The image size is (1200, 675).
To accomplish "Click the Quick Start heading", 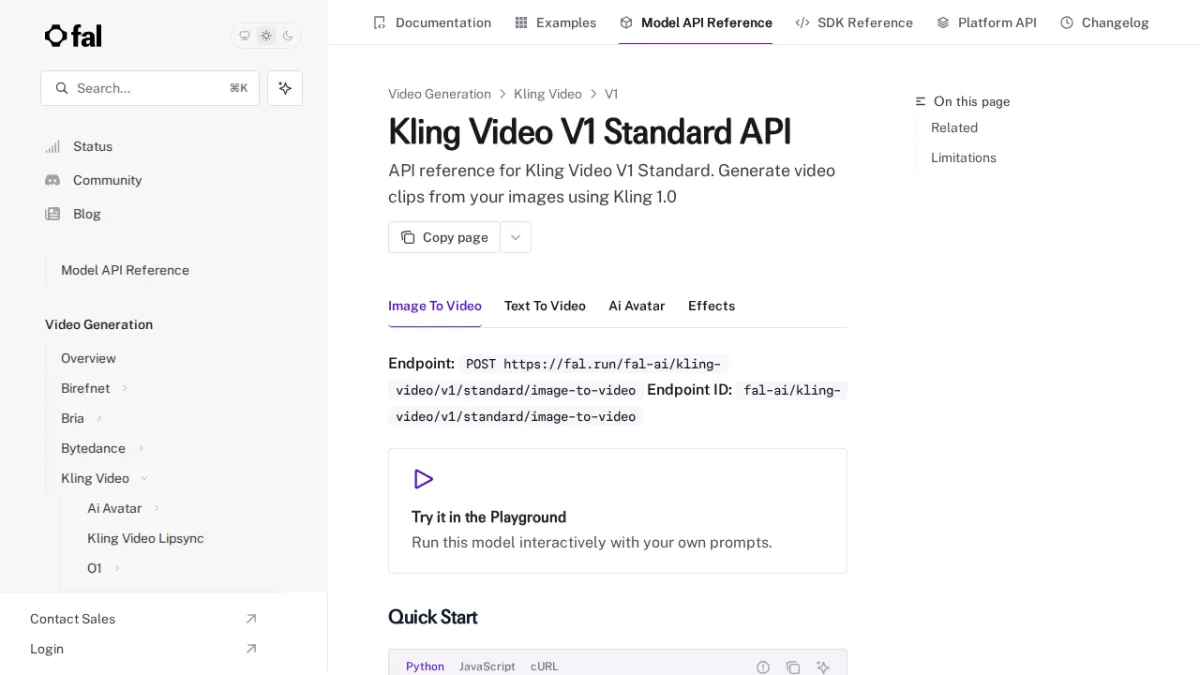I will [x=433, y=617].
